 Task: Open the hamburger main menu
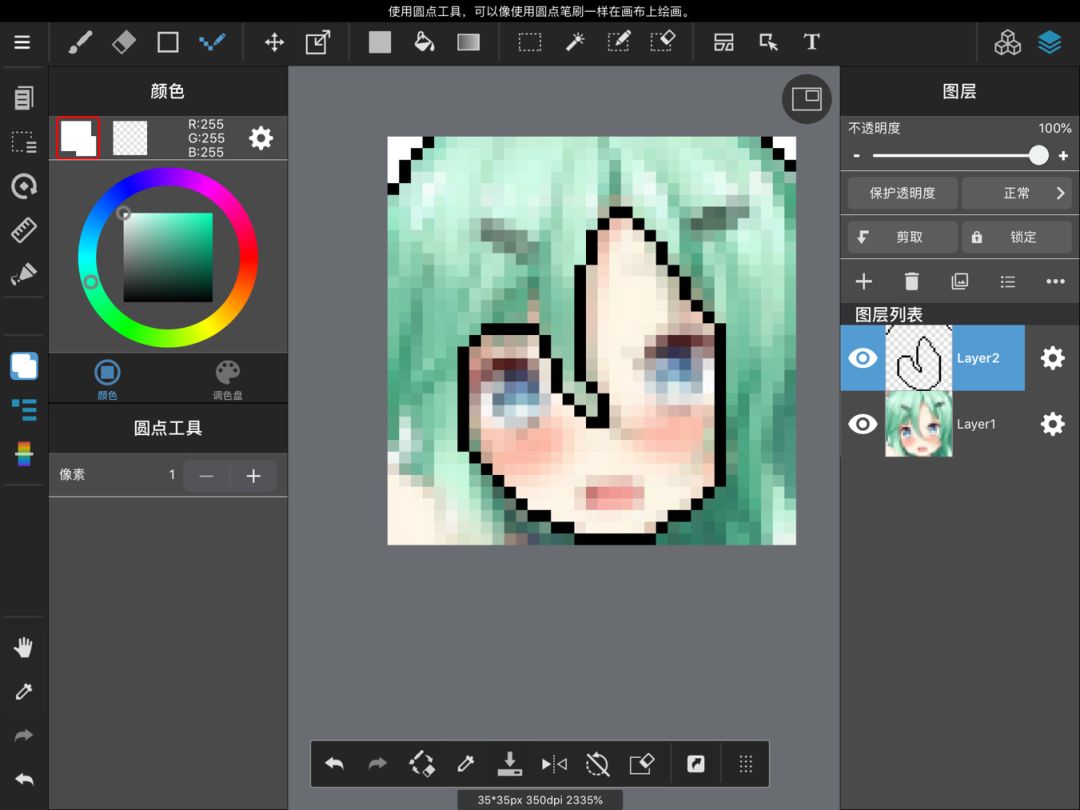(x=22, y=42)
